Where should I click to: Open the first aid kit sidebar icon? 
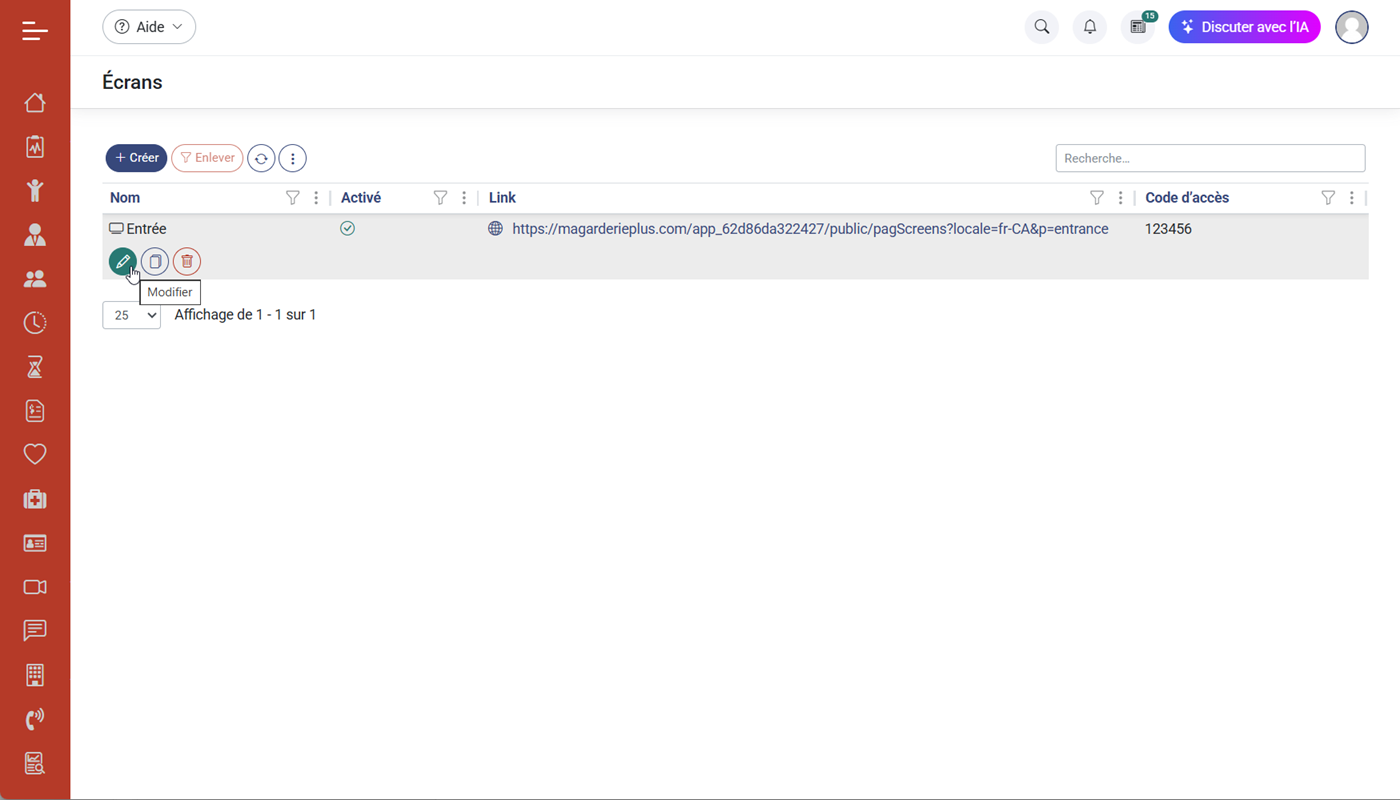pos(35,499)
